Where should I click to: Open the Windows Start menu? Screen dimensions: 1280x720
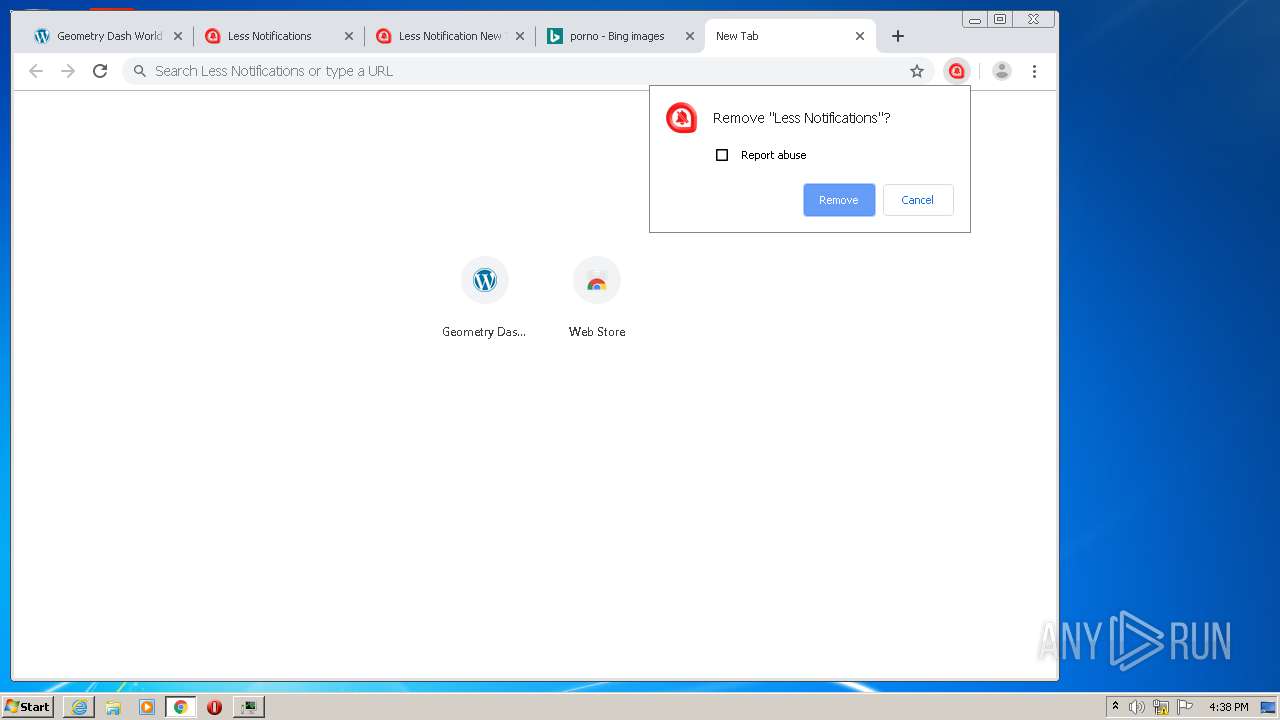pos(28,707)
